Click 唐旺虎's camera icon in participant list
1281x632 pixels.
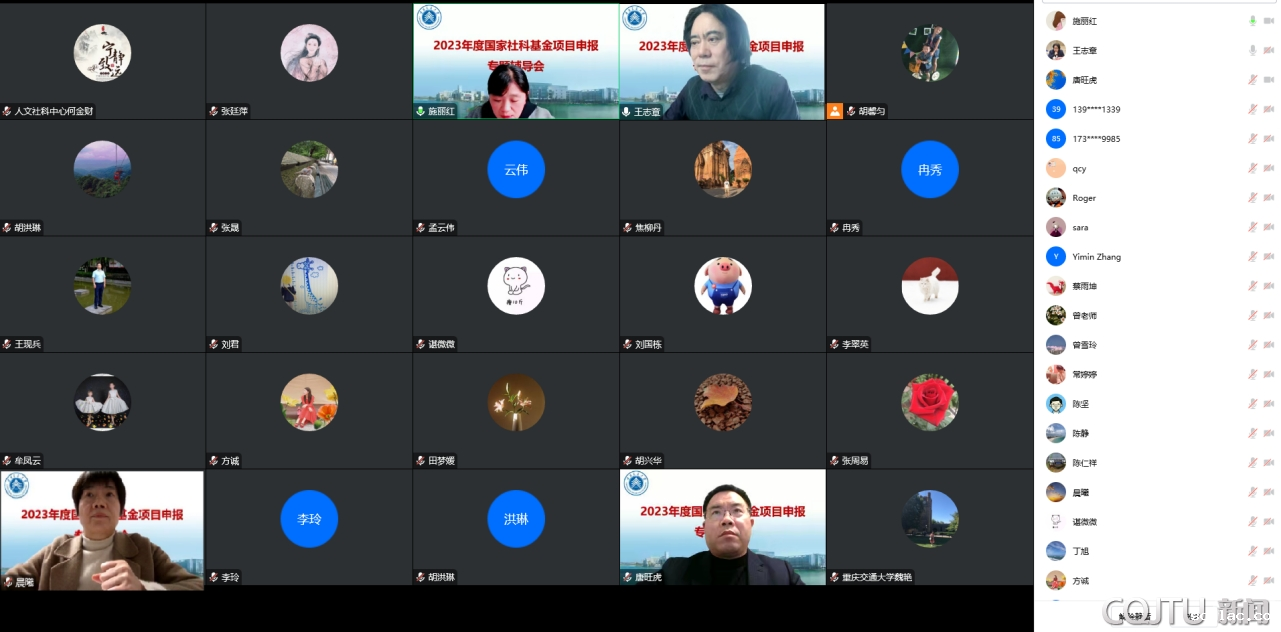pos(1268,80)
